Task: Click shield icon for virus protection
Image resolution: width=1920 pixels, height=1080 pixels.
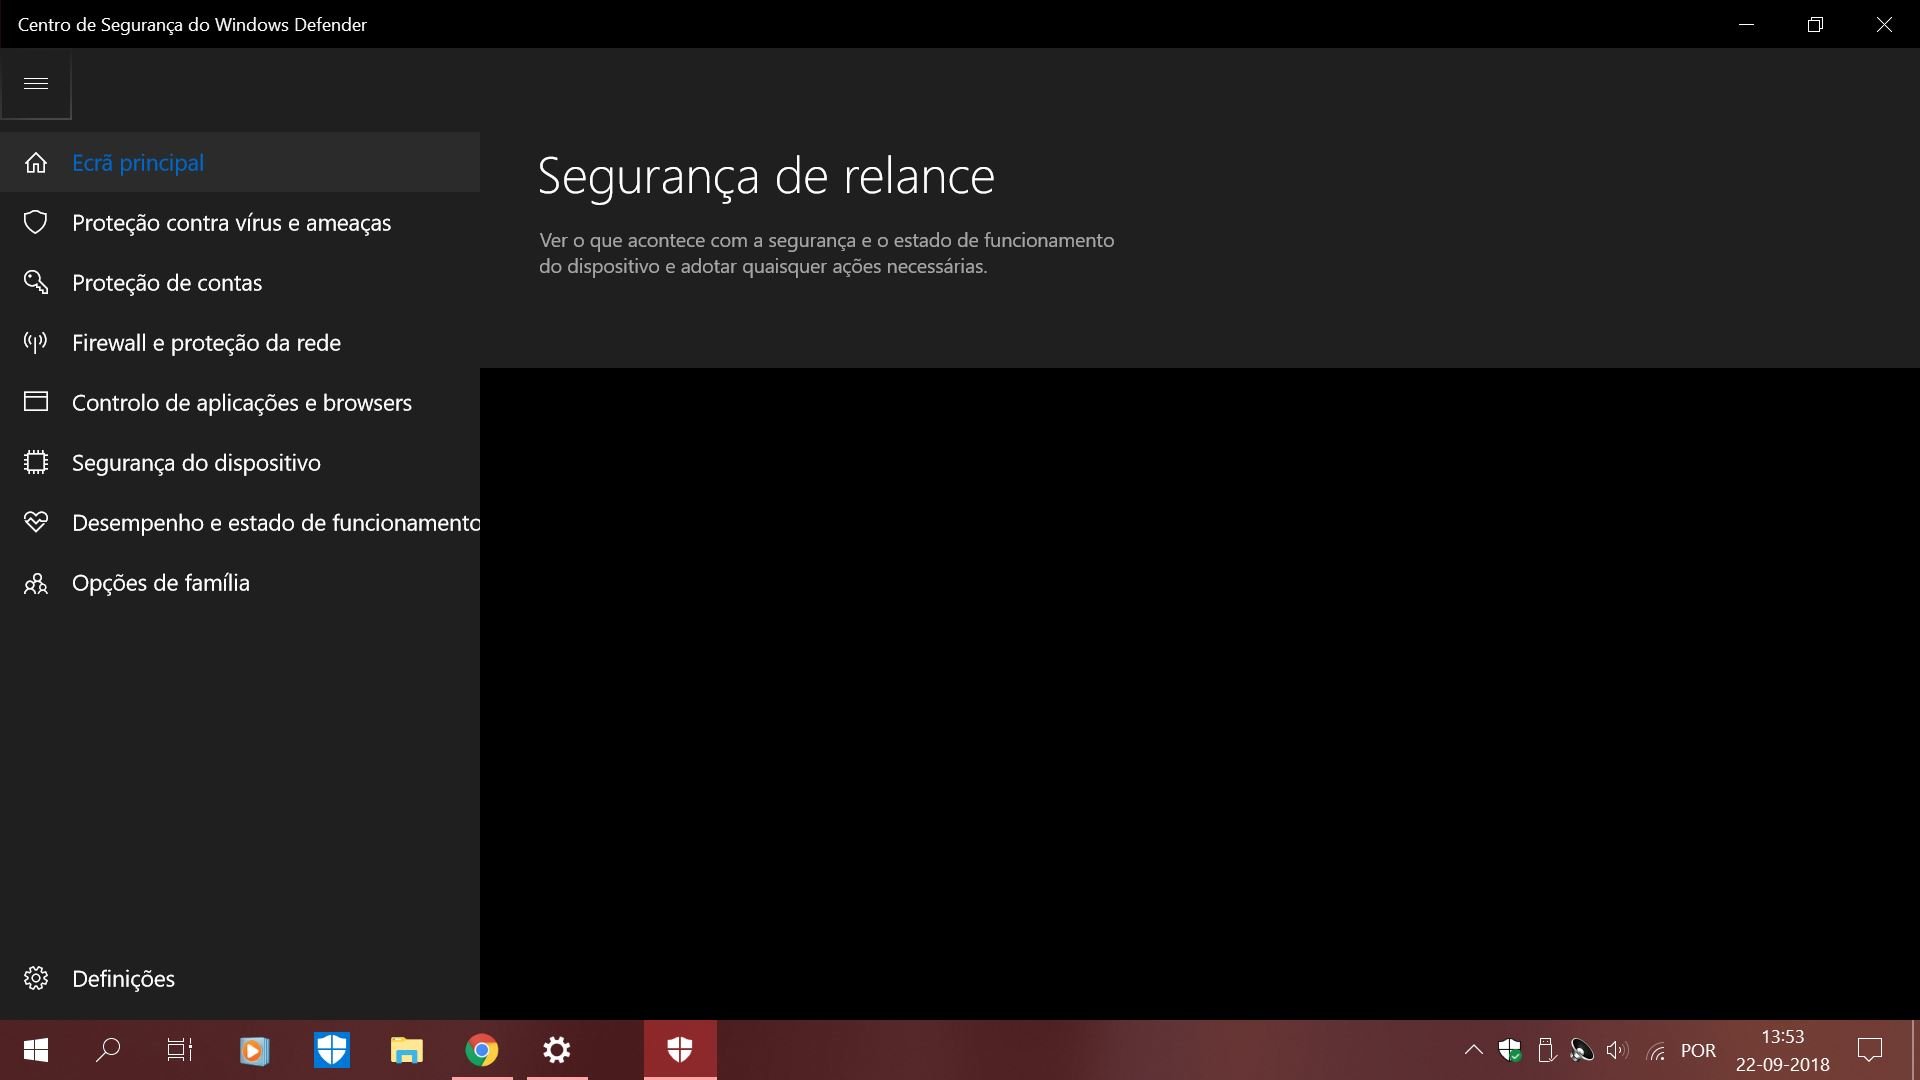Action: click(36, 222)
